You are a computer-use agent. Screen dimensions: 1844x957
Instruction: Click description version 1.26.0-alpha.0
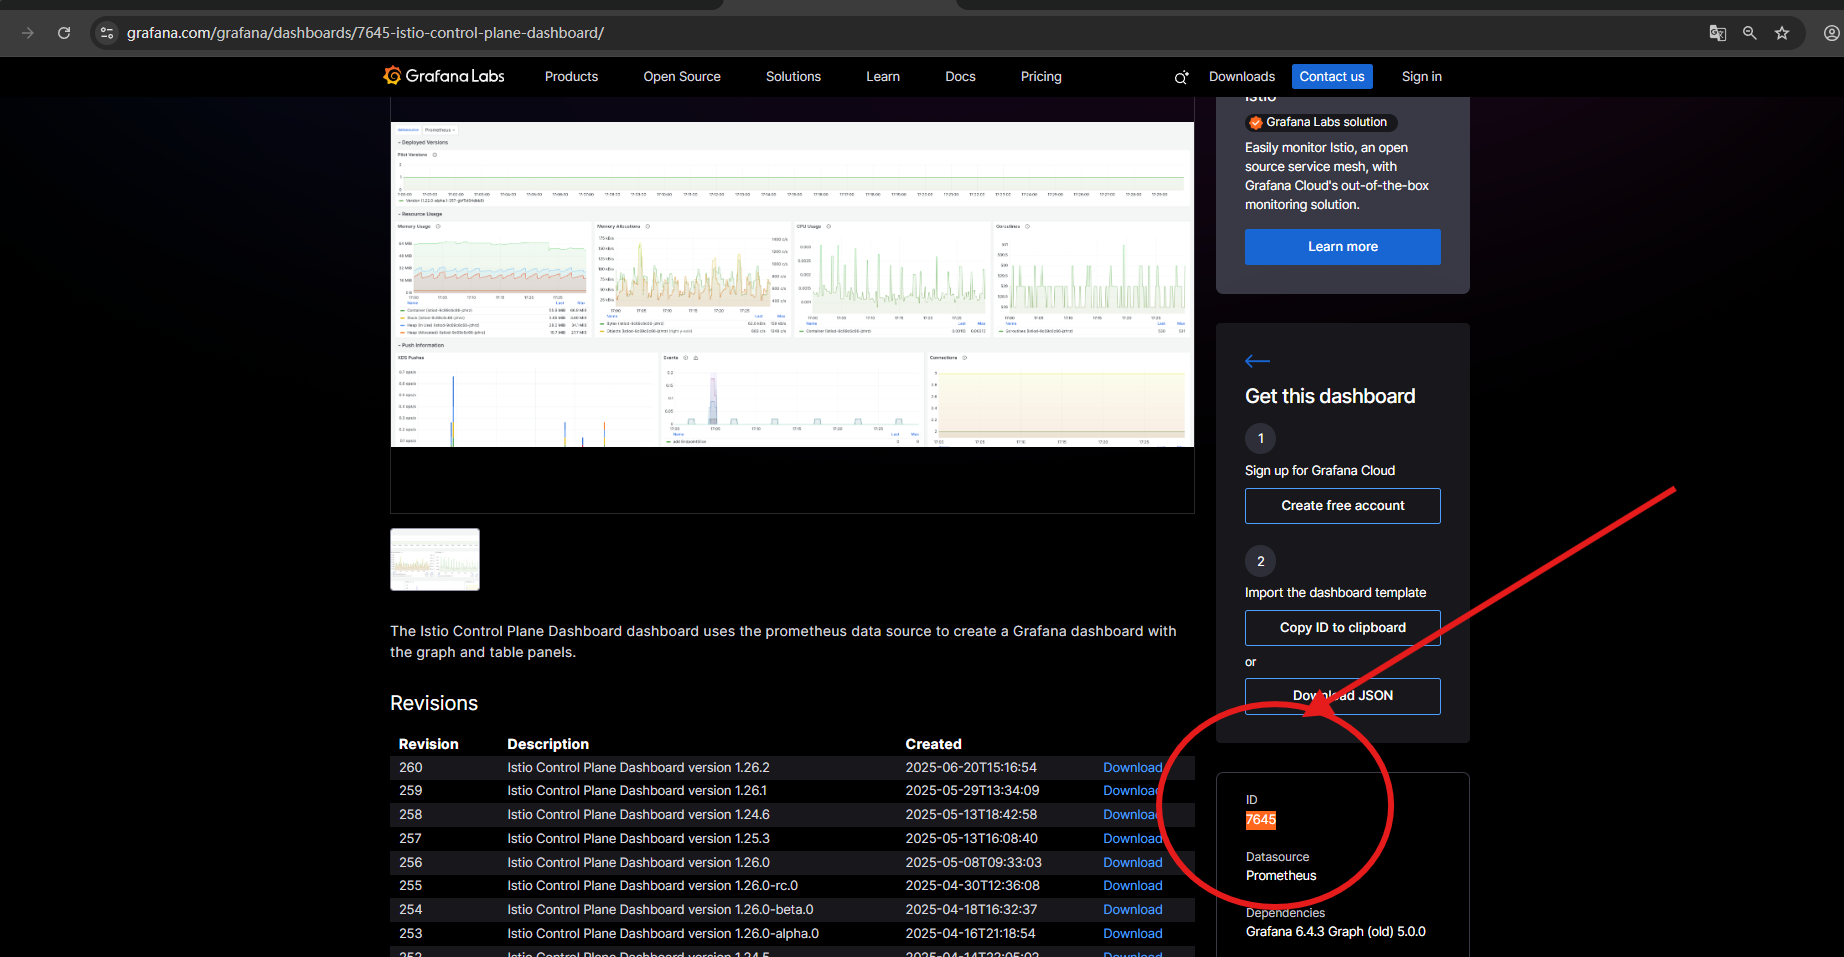663,934
